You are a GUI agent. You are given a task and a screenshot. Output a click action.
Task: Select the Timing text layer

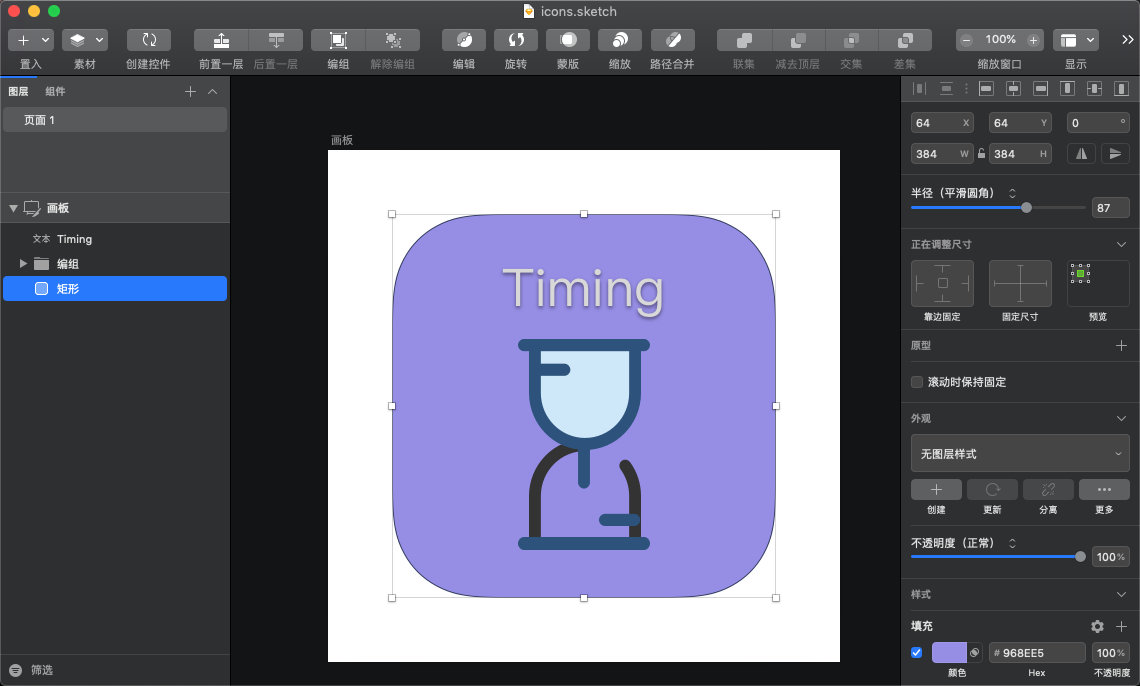pos(116,239)
